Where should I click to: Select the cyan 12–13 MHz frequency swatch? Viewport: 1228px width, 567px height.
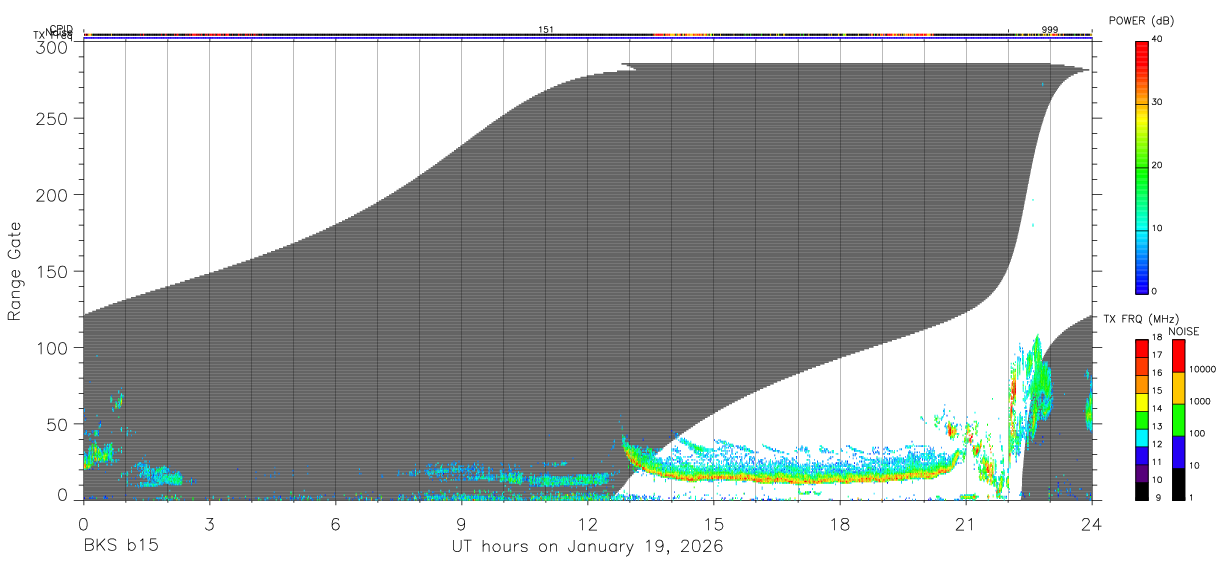[1141, 437]
